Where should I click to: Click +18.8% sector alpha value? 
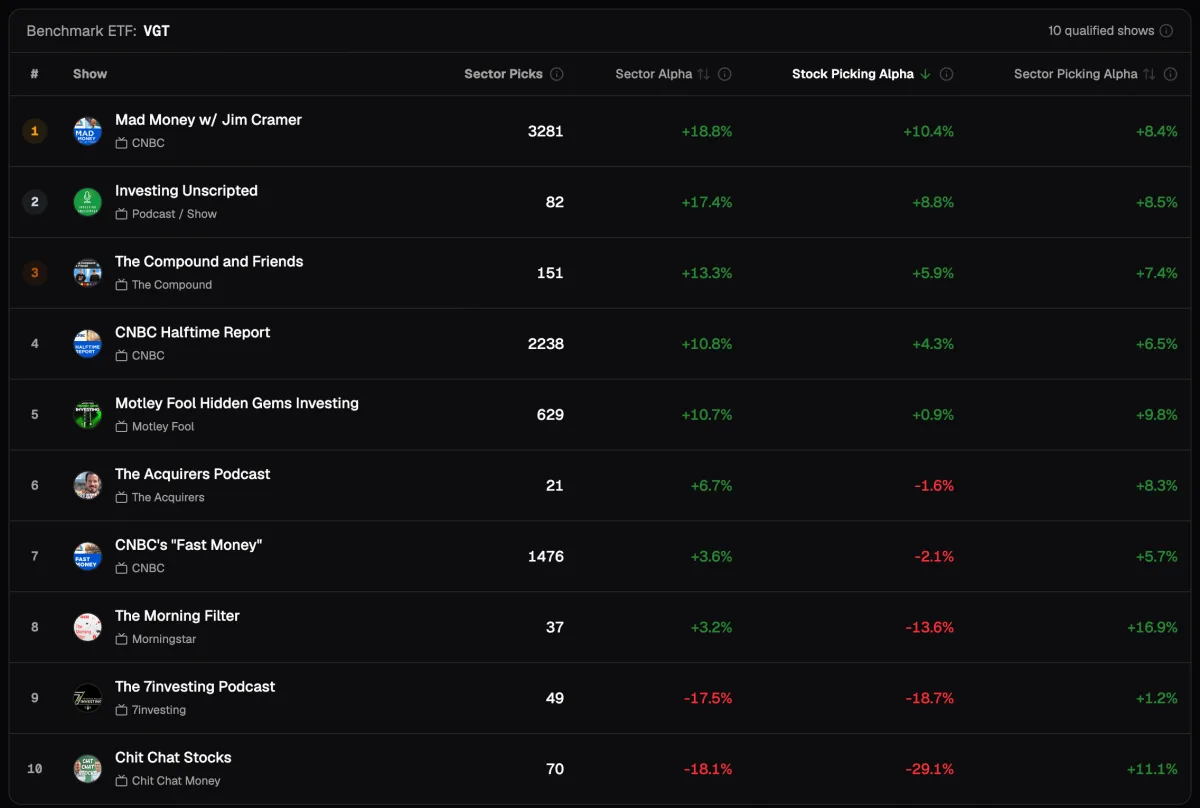click(x=707, y=131)
